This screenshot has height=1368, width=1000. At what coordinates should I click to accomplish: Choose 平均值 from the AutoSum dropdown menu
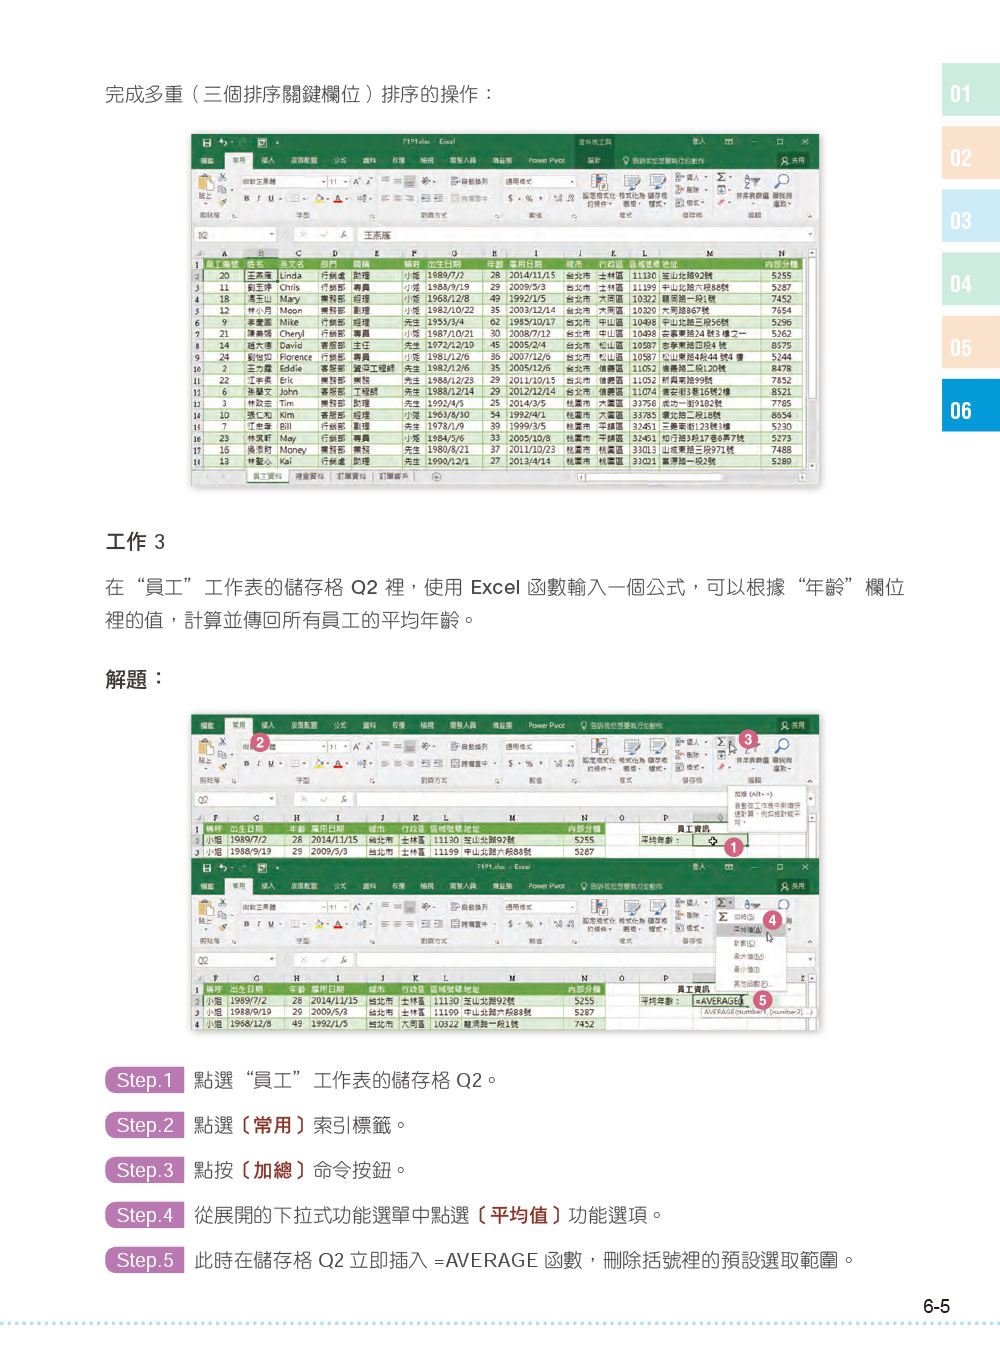click(747, 930)
